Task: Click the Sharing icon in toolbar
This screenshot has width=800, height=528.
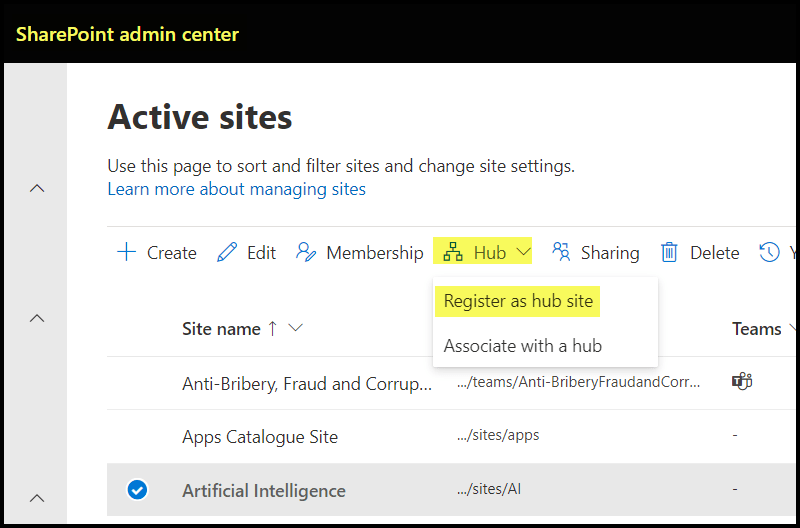Action: tap(562, 252)
